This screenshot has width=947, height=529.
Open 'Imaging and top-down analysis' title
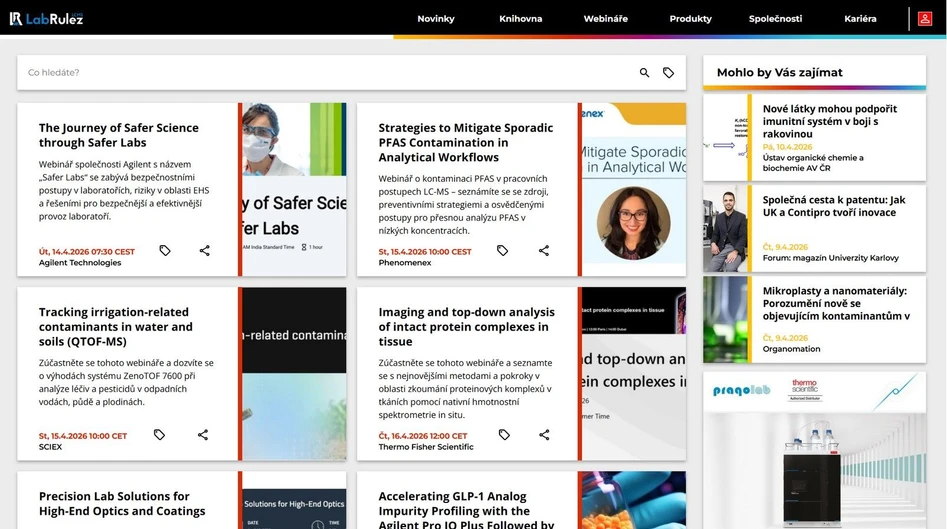(466, 327)
